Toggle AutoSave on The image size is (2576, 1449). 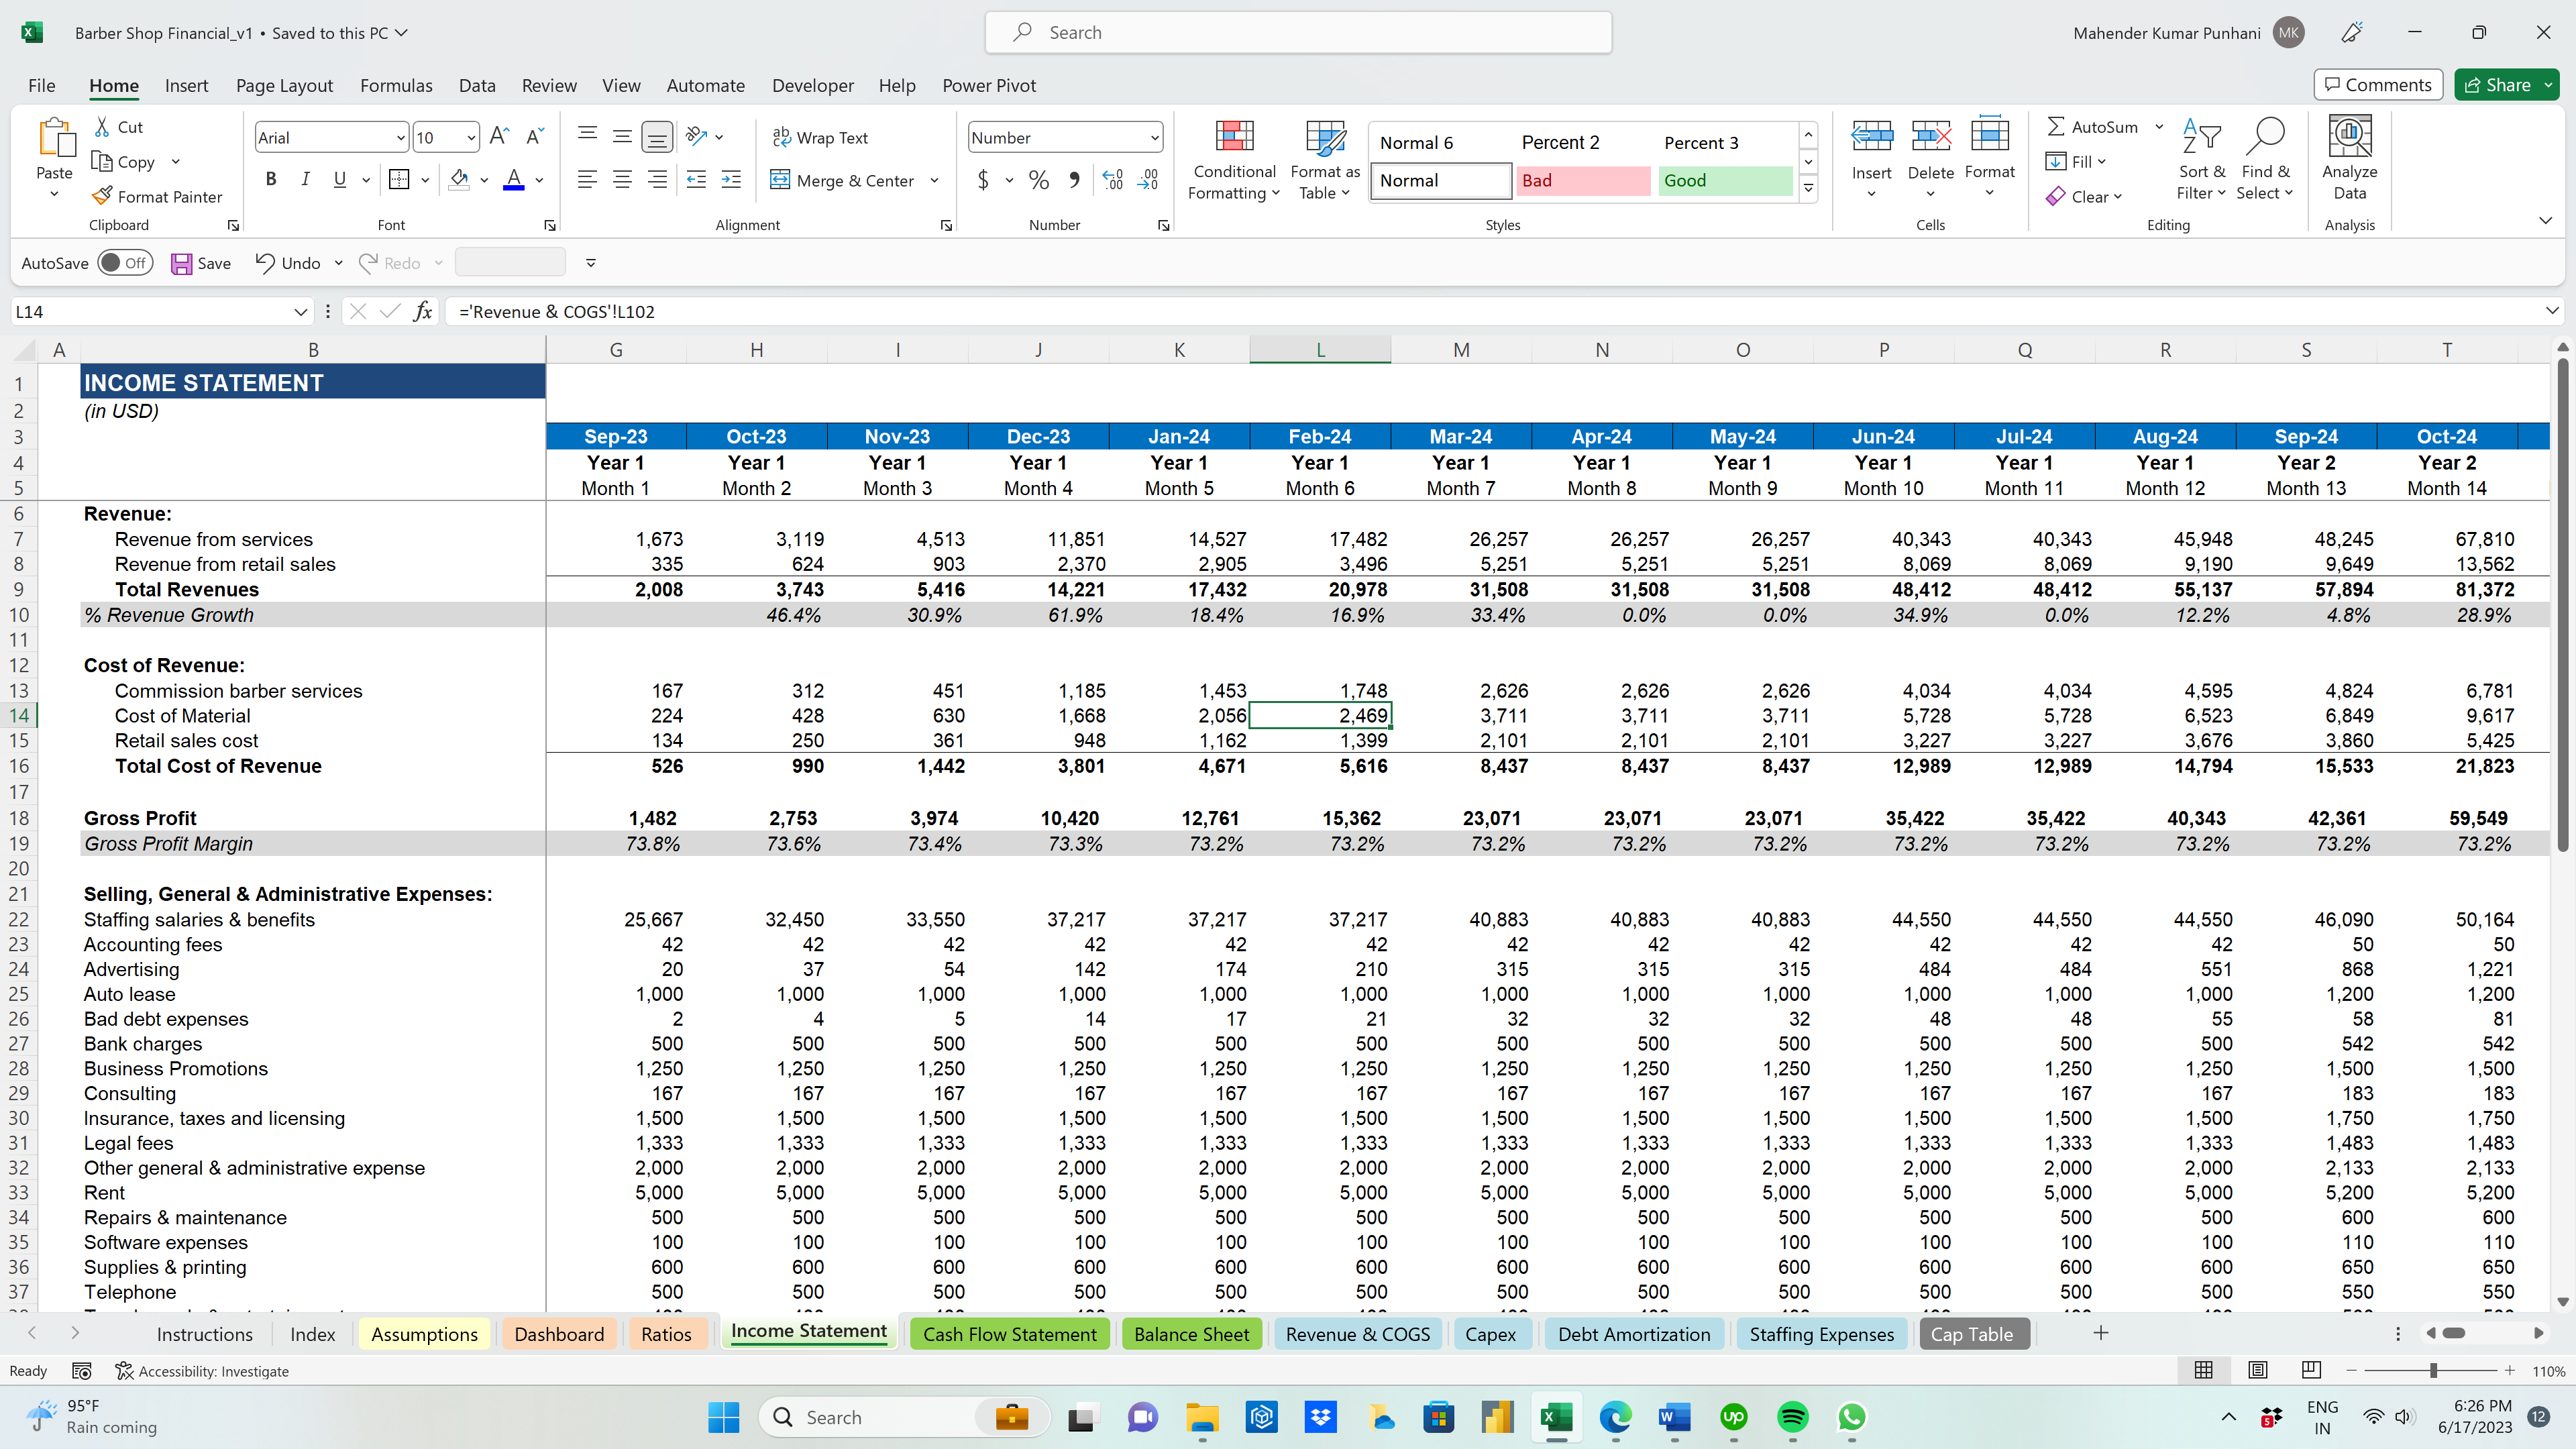(126, 262)
